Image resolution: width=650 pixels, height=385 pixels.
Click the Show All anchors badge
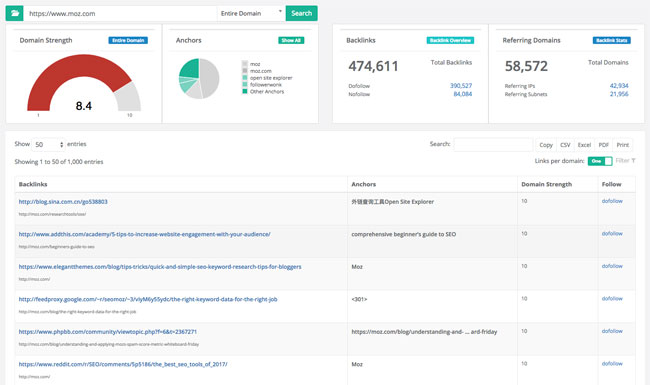click(x=291, y=40)
